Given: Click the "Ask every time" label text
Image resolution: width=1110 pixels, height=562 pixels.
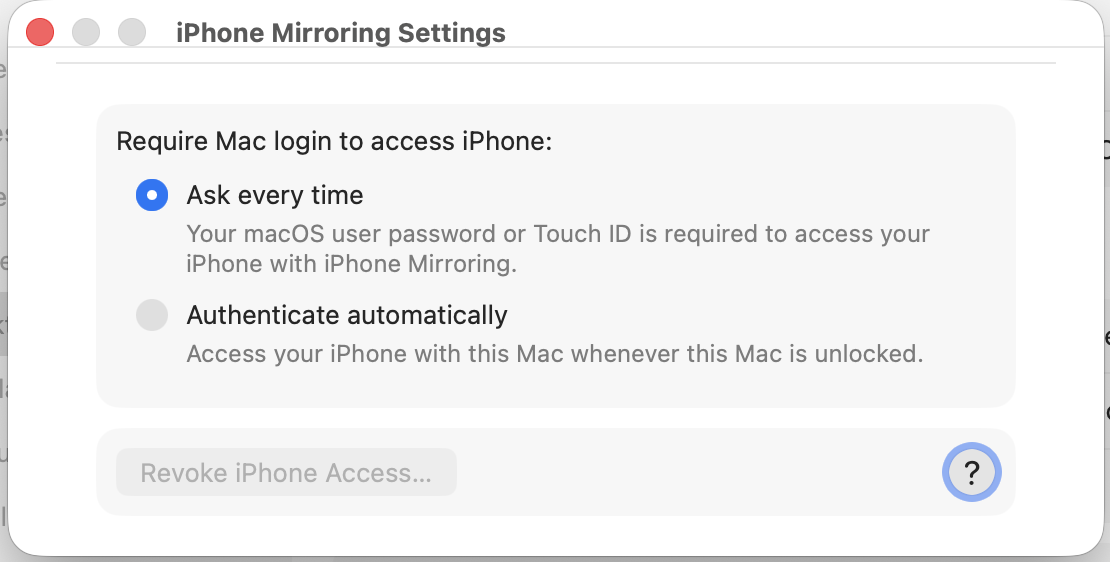Looking at the screenshot, I should pos(275,195).
